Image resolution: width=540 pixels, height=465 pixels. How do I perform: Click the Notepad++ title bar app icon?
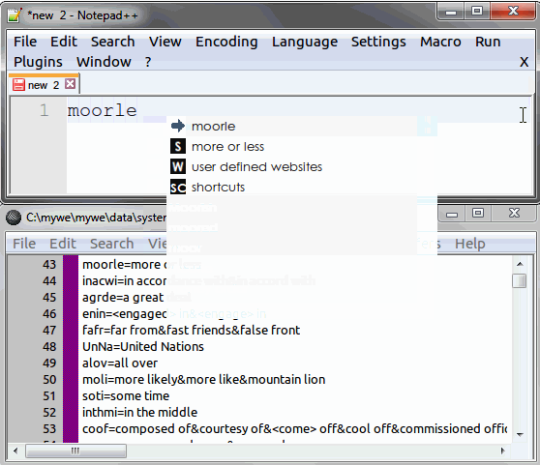[14, 15]
